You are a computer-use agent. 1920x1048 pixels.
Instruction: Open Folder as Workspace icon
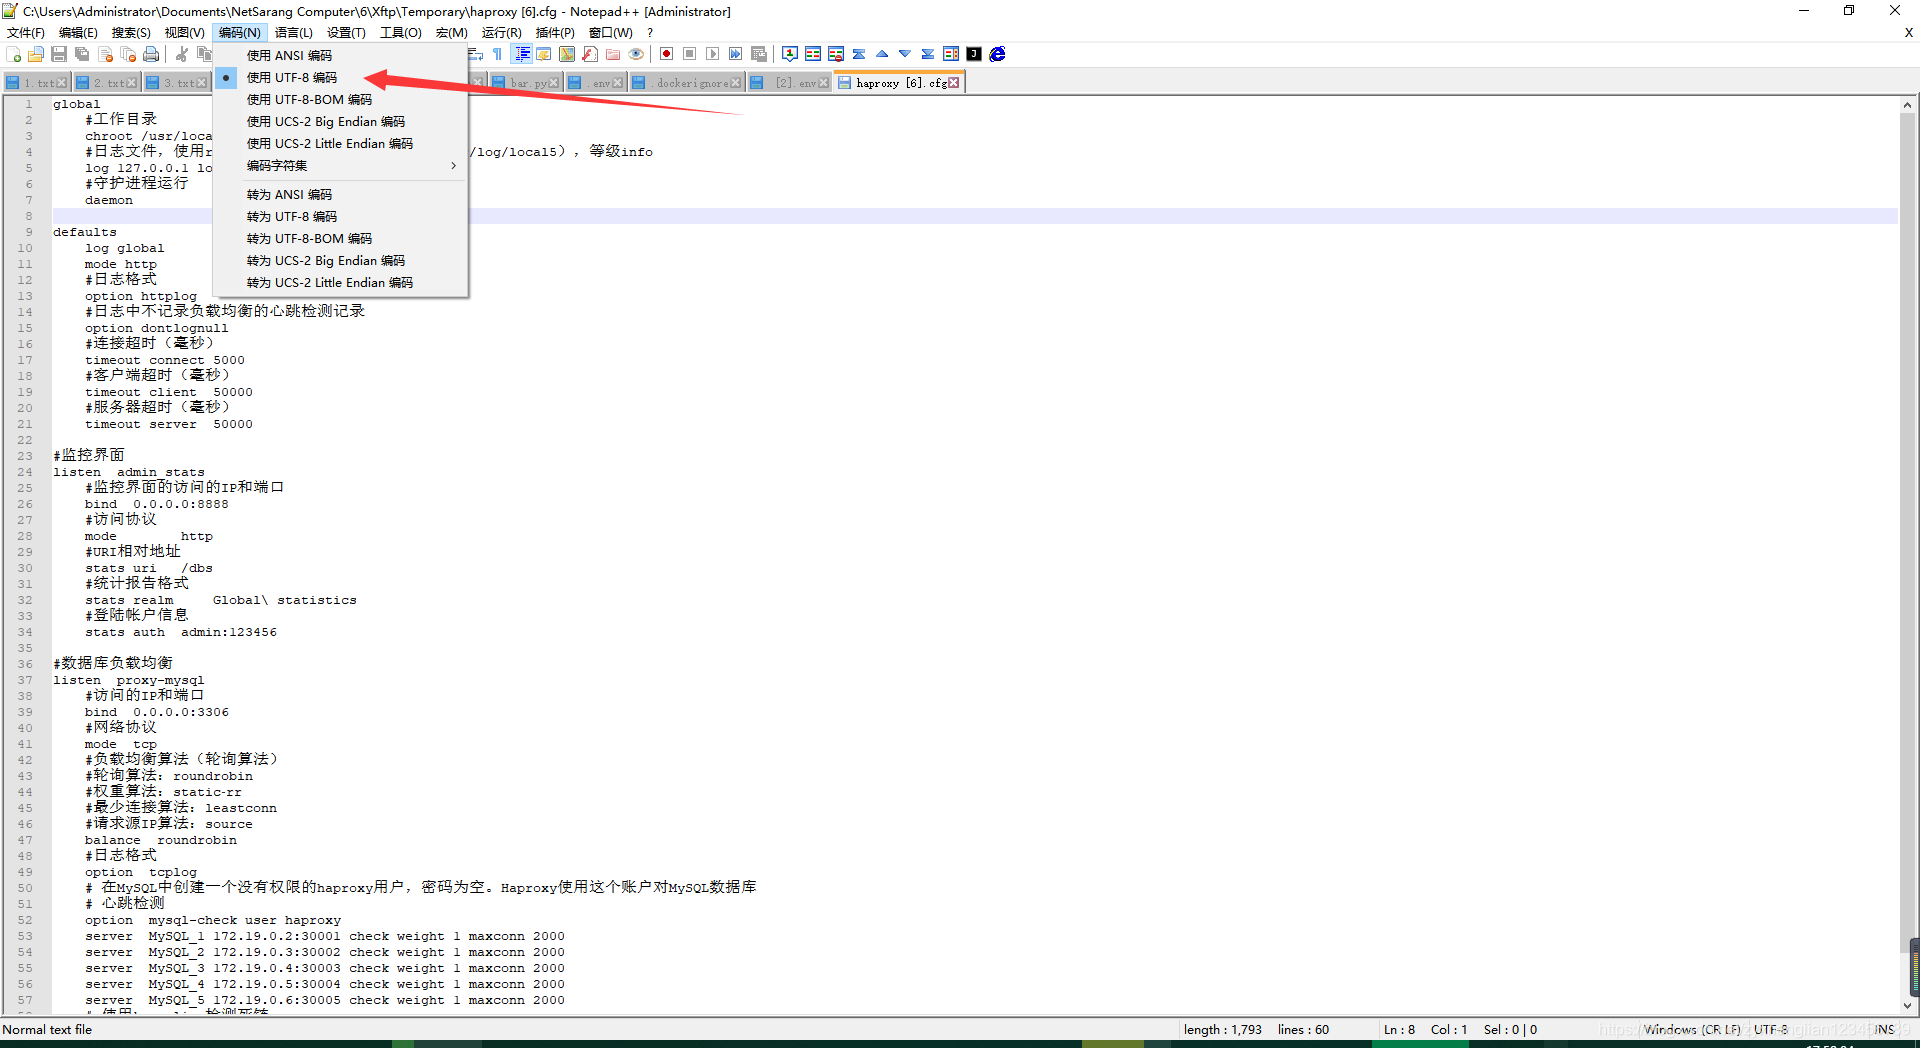click(613, 54)
